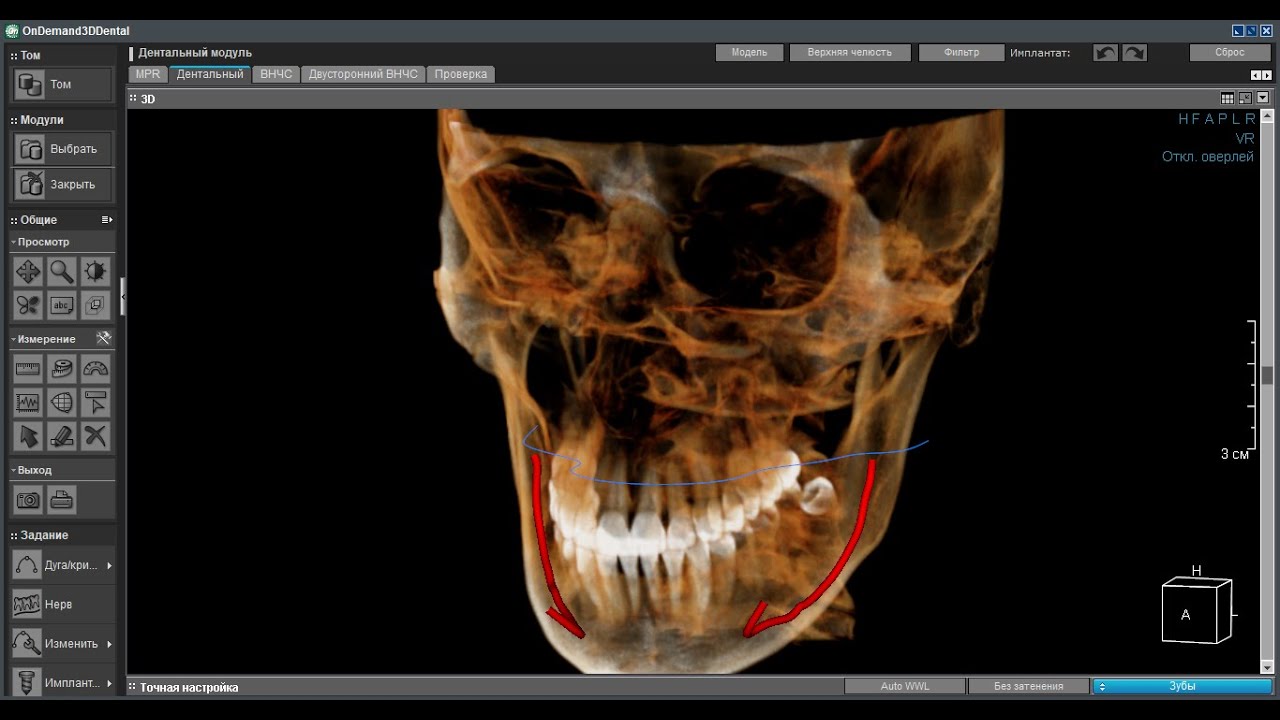Image resolution: width=1280 pixels, height=720 pixels.
Task: Expand the Изменить submenu arrow
Action: point(109,644)
